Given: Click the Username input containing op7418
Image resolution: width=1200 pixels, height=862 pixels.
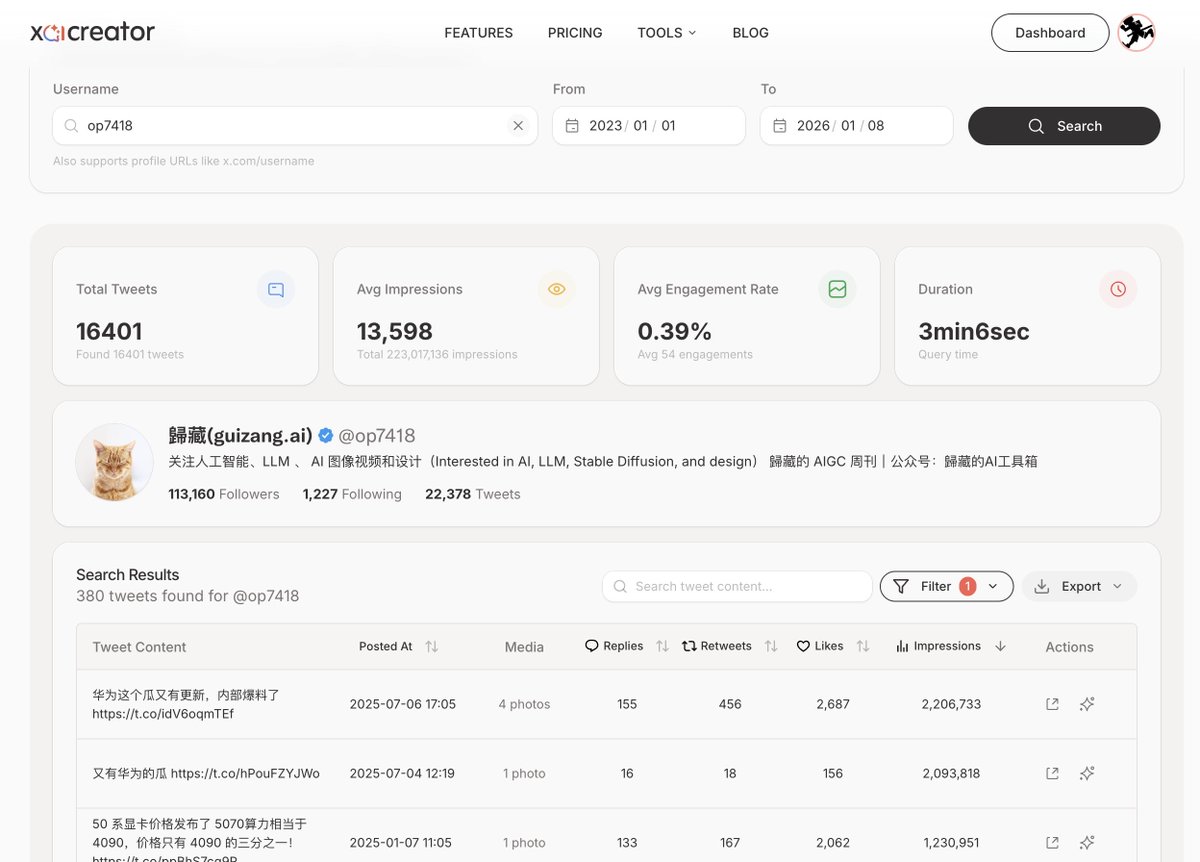Looking at the screenshot, I should point(295,126).
